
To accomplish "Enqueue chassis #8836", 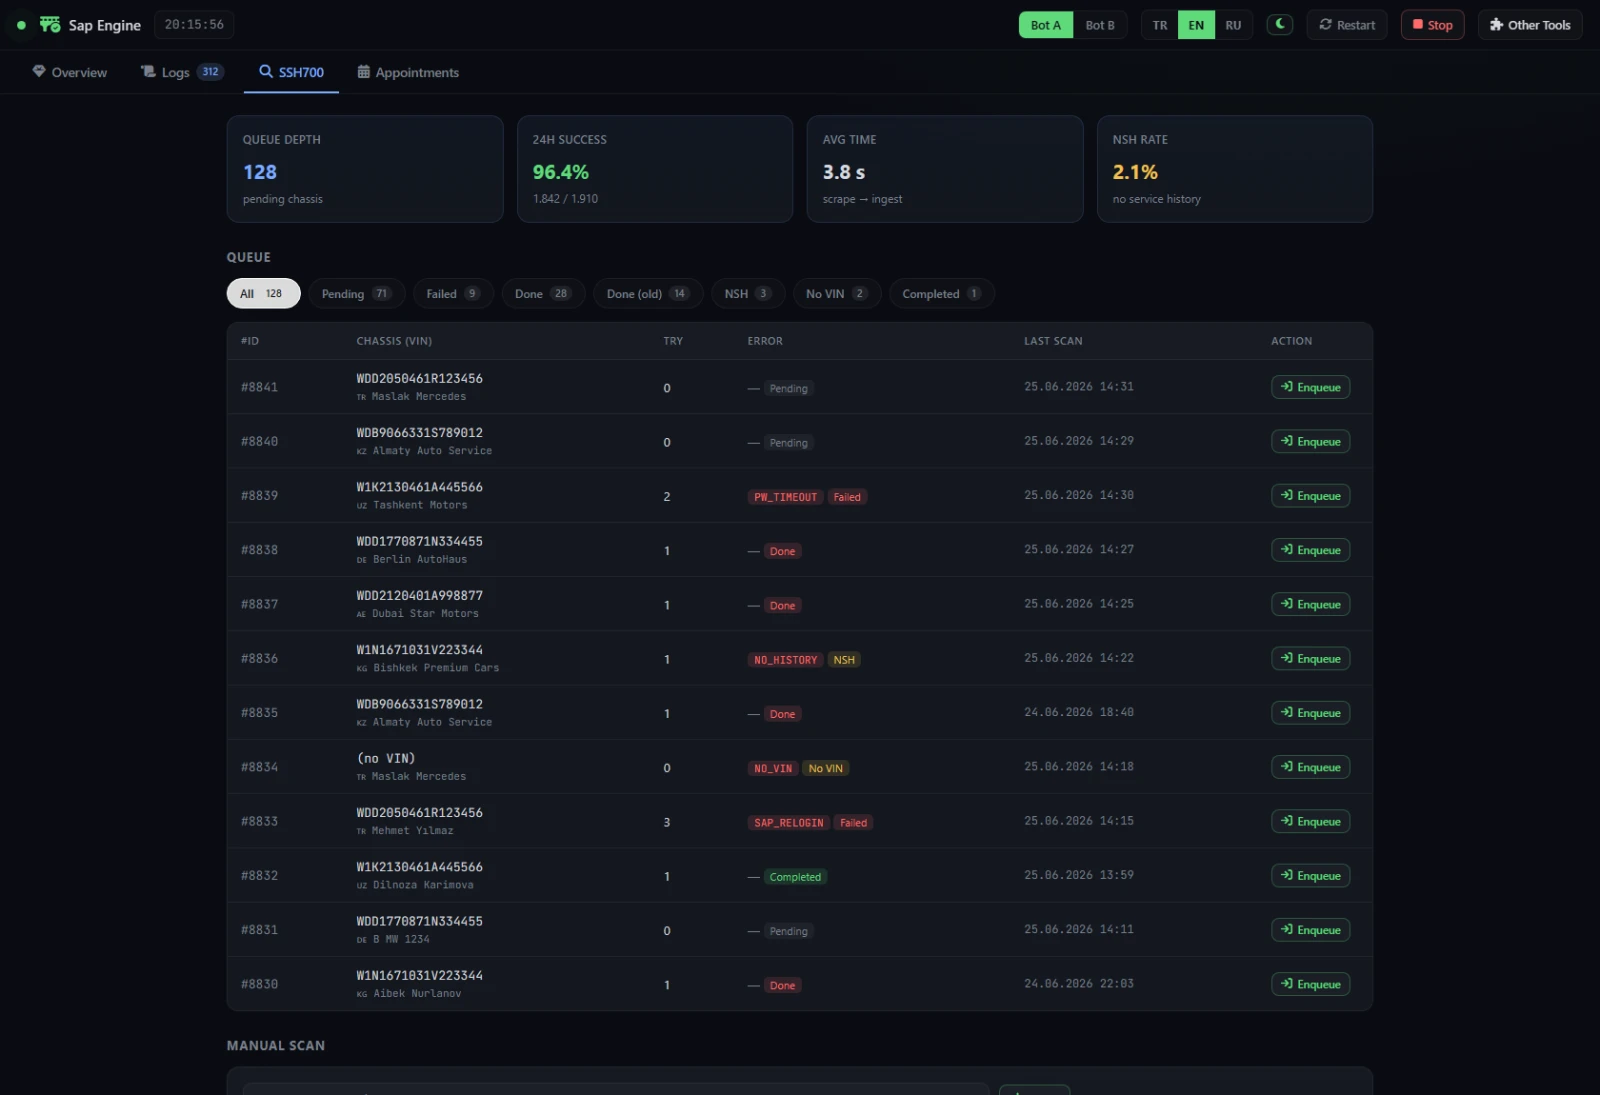I will click(1310, 658).
